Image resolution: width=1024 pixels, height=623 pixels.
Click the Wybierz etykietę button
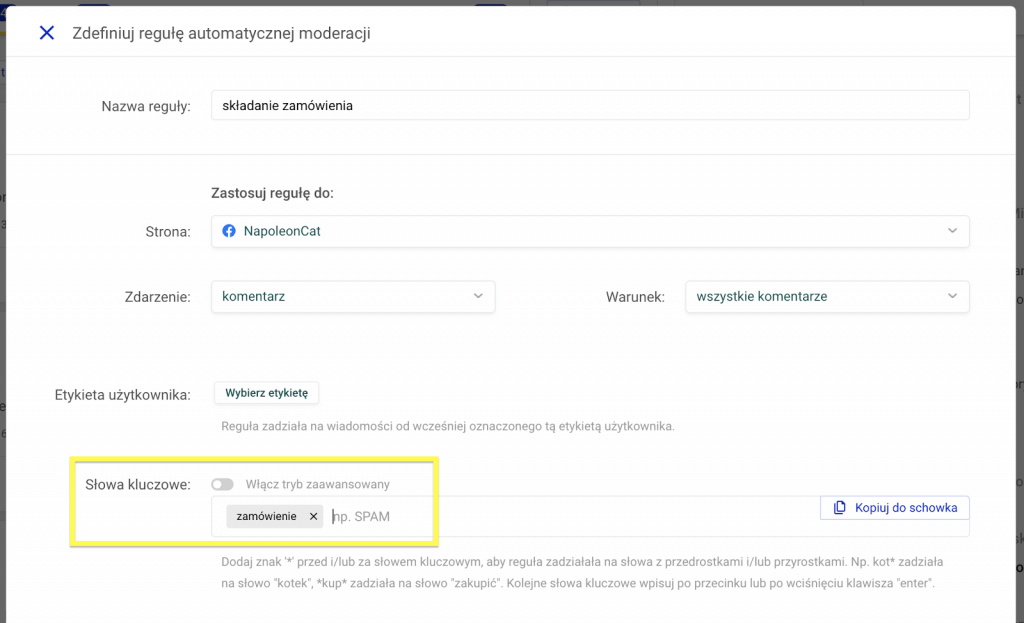266,393
